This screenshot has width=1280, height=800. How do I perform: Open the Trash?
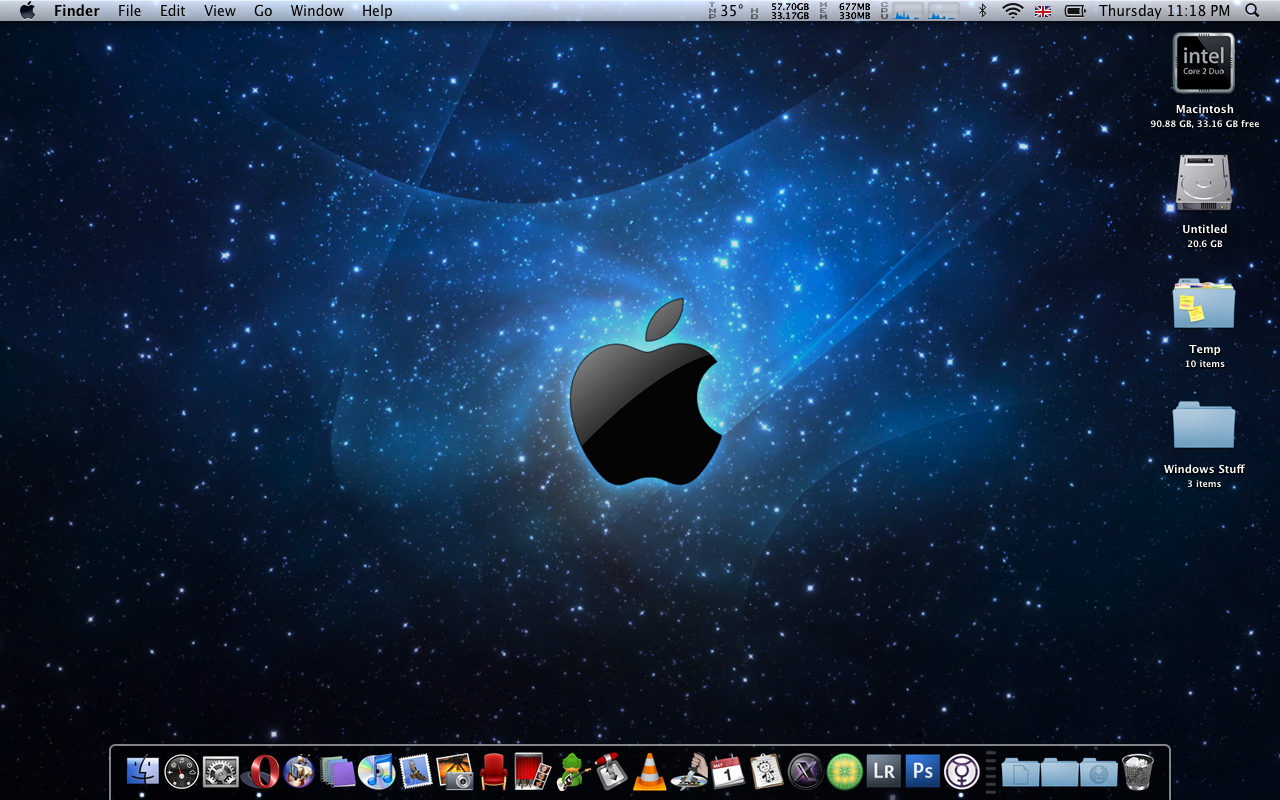coord(1138,771)
